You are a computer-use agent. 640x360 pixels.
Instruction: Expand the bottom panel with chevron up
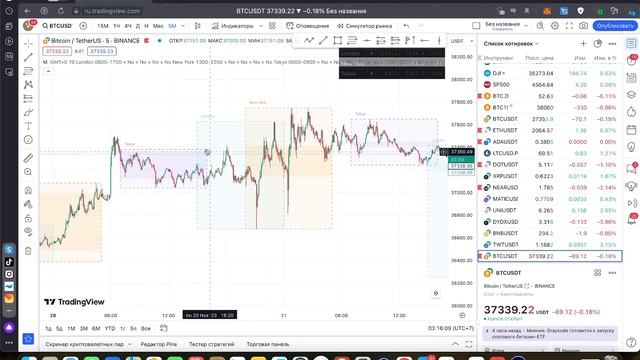point(455,344)
